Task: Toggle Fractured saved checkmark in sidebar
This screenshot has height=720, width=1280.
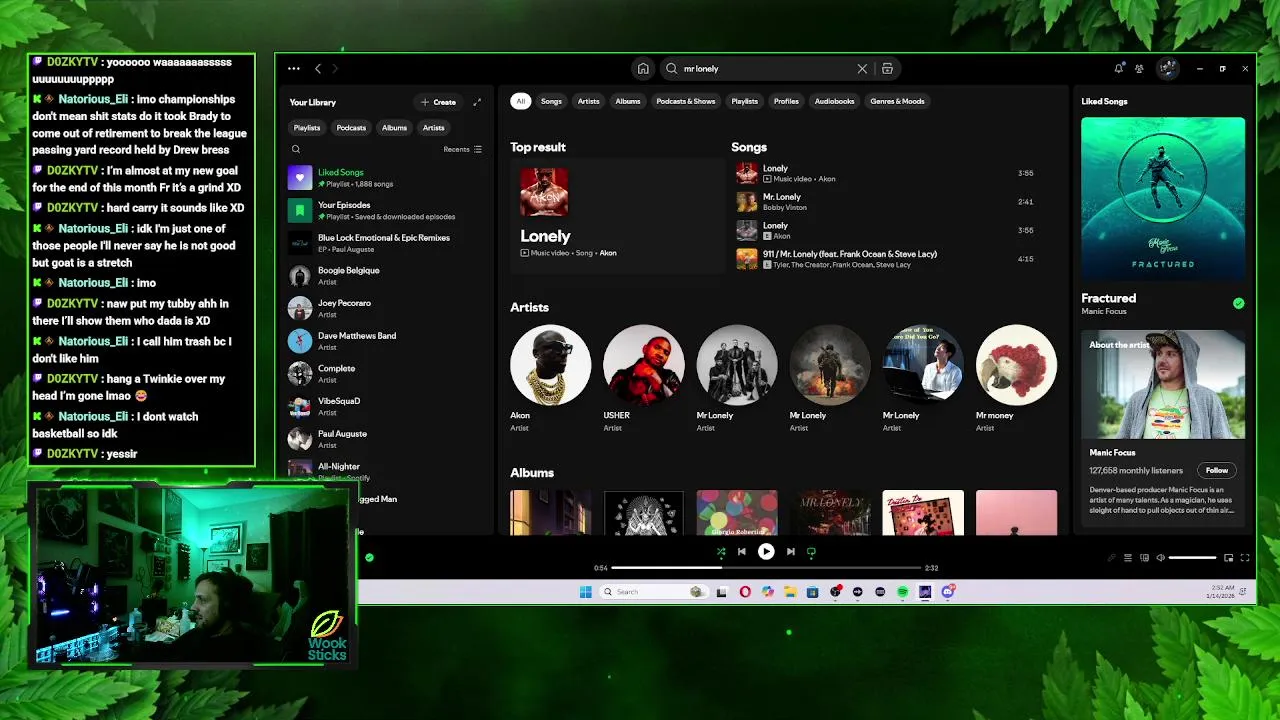Action: click(1238, 303)
